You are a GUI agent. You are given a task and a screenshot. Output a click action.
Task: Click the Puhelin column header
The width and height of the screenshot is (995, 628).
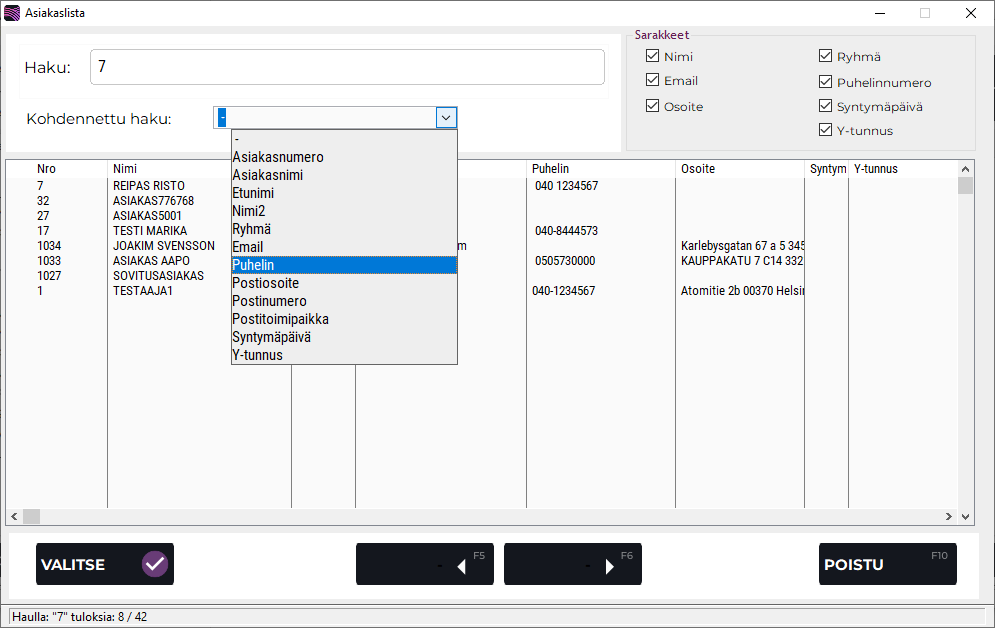pos(600,169)
